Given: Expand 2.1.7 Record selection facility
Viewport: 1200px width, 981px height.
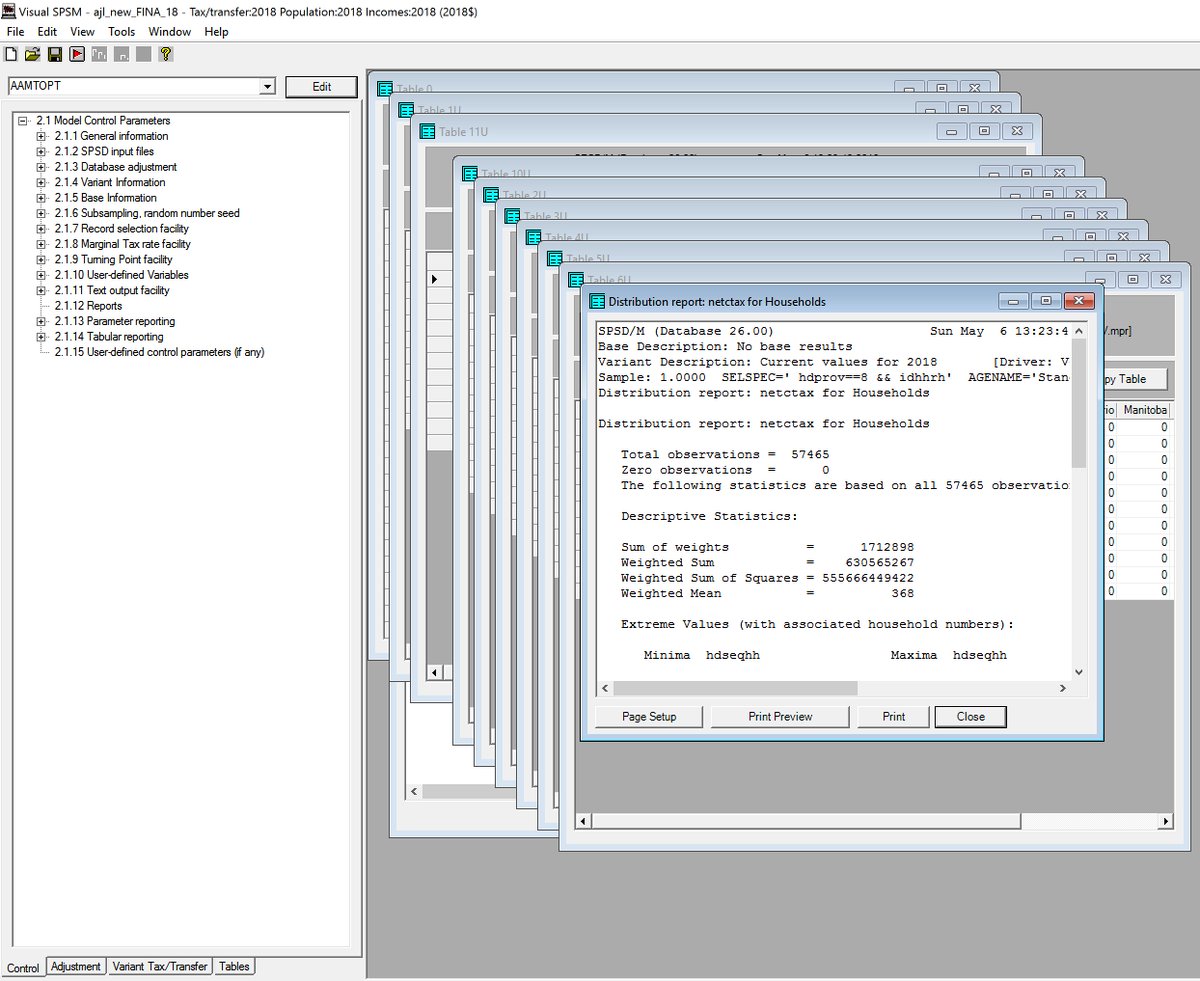Looking at the screenshot, I should pos(41,229).
